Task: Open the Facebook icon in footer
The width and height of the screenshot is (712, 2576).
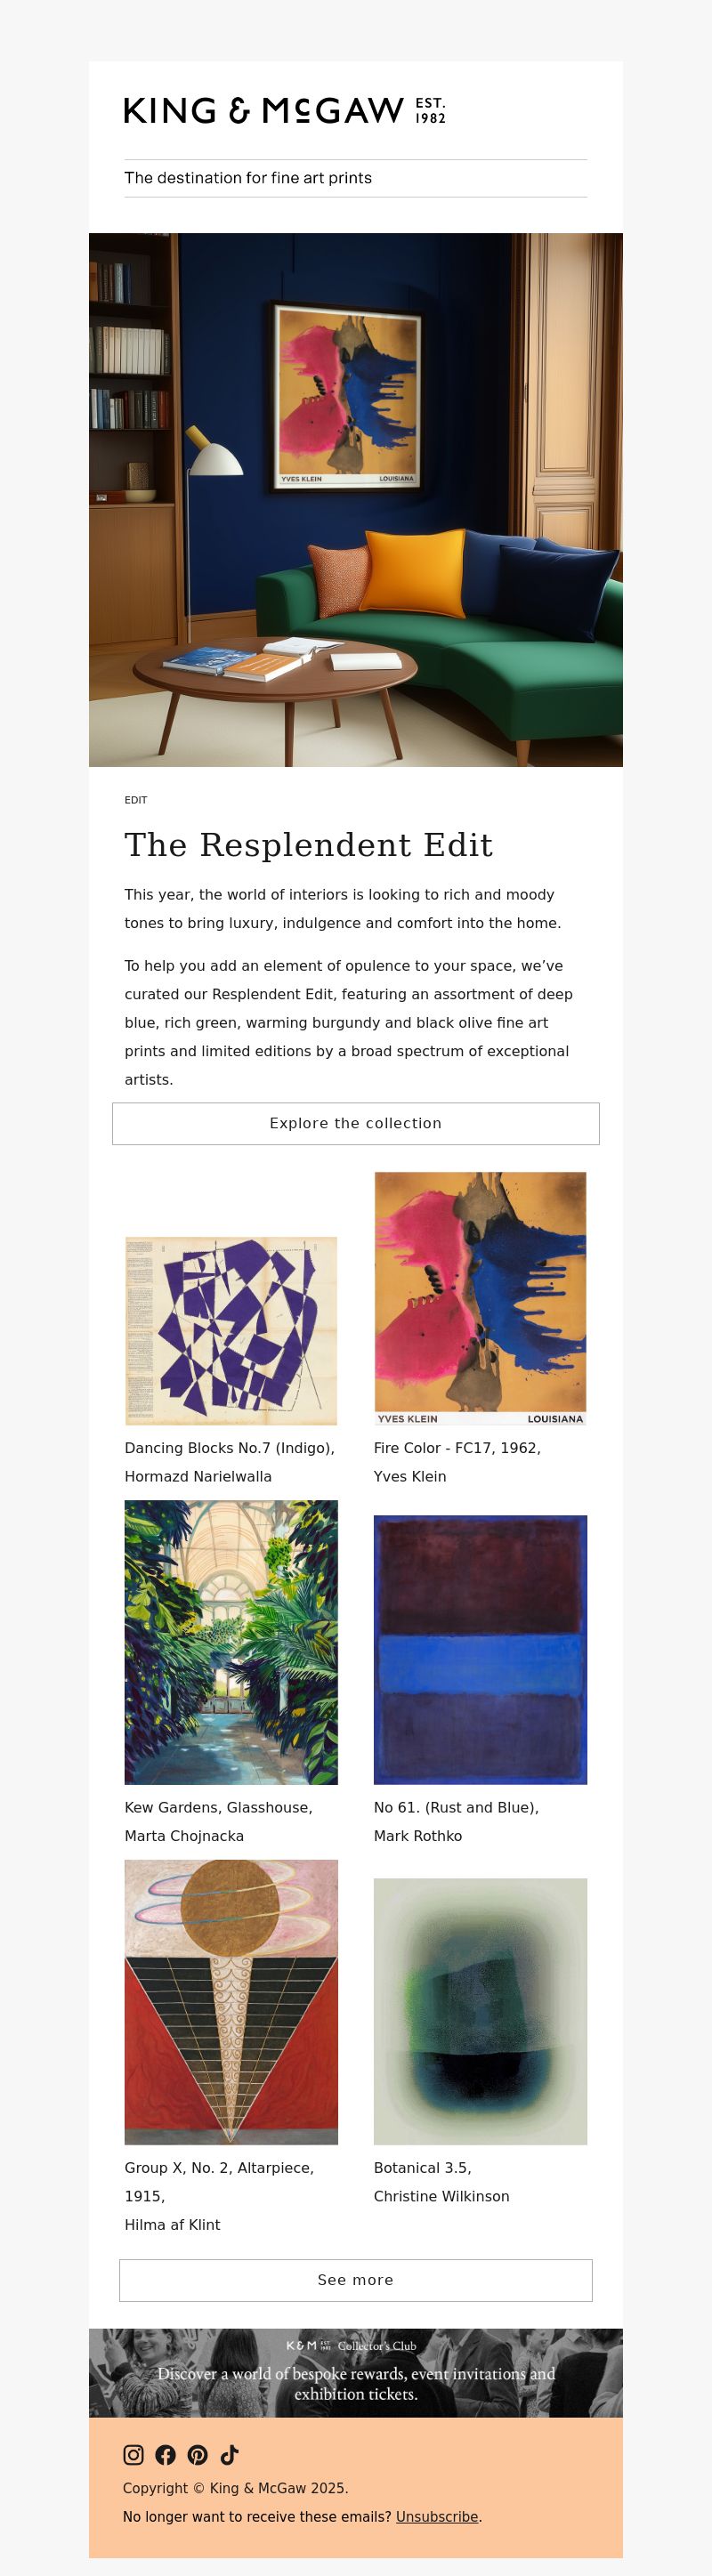Action: pyautogui.click(x=166, y=2454)
